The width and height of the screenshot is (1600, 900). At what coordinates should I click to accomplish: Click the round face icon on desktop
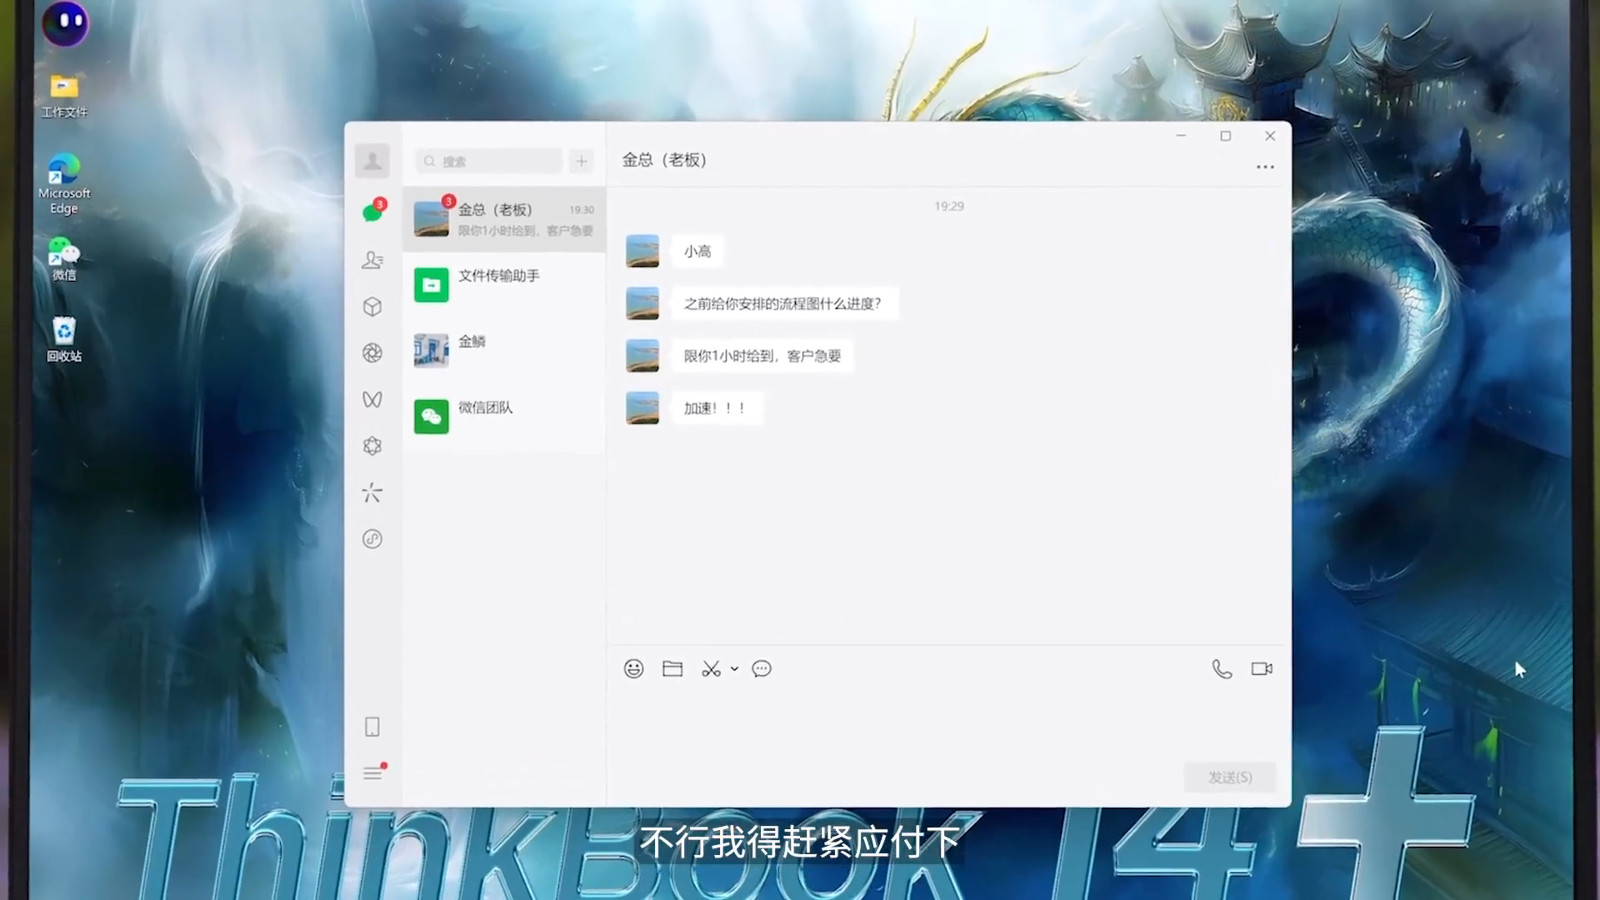click(66, 22)
